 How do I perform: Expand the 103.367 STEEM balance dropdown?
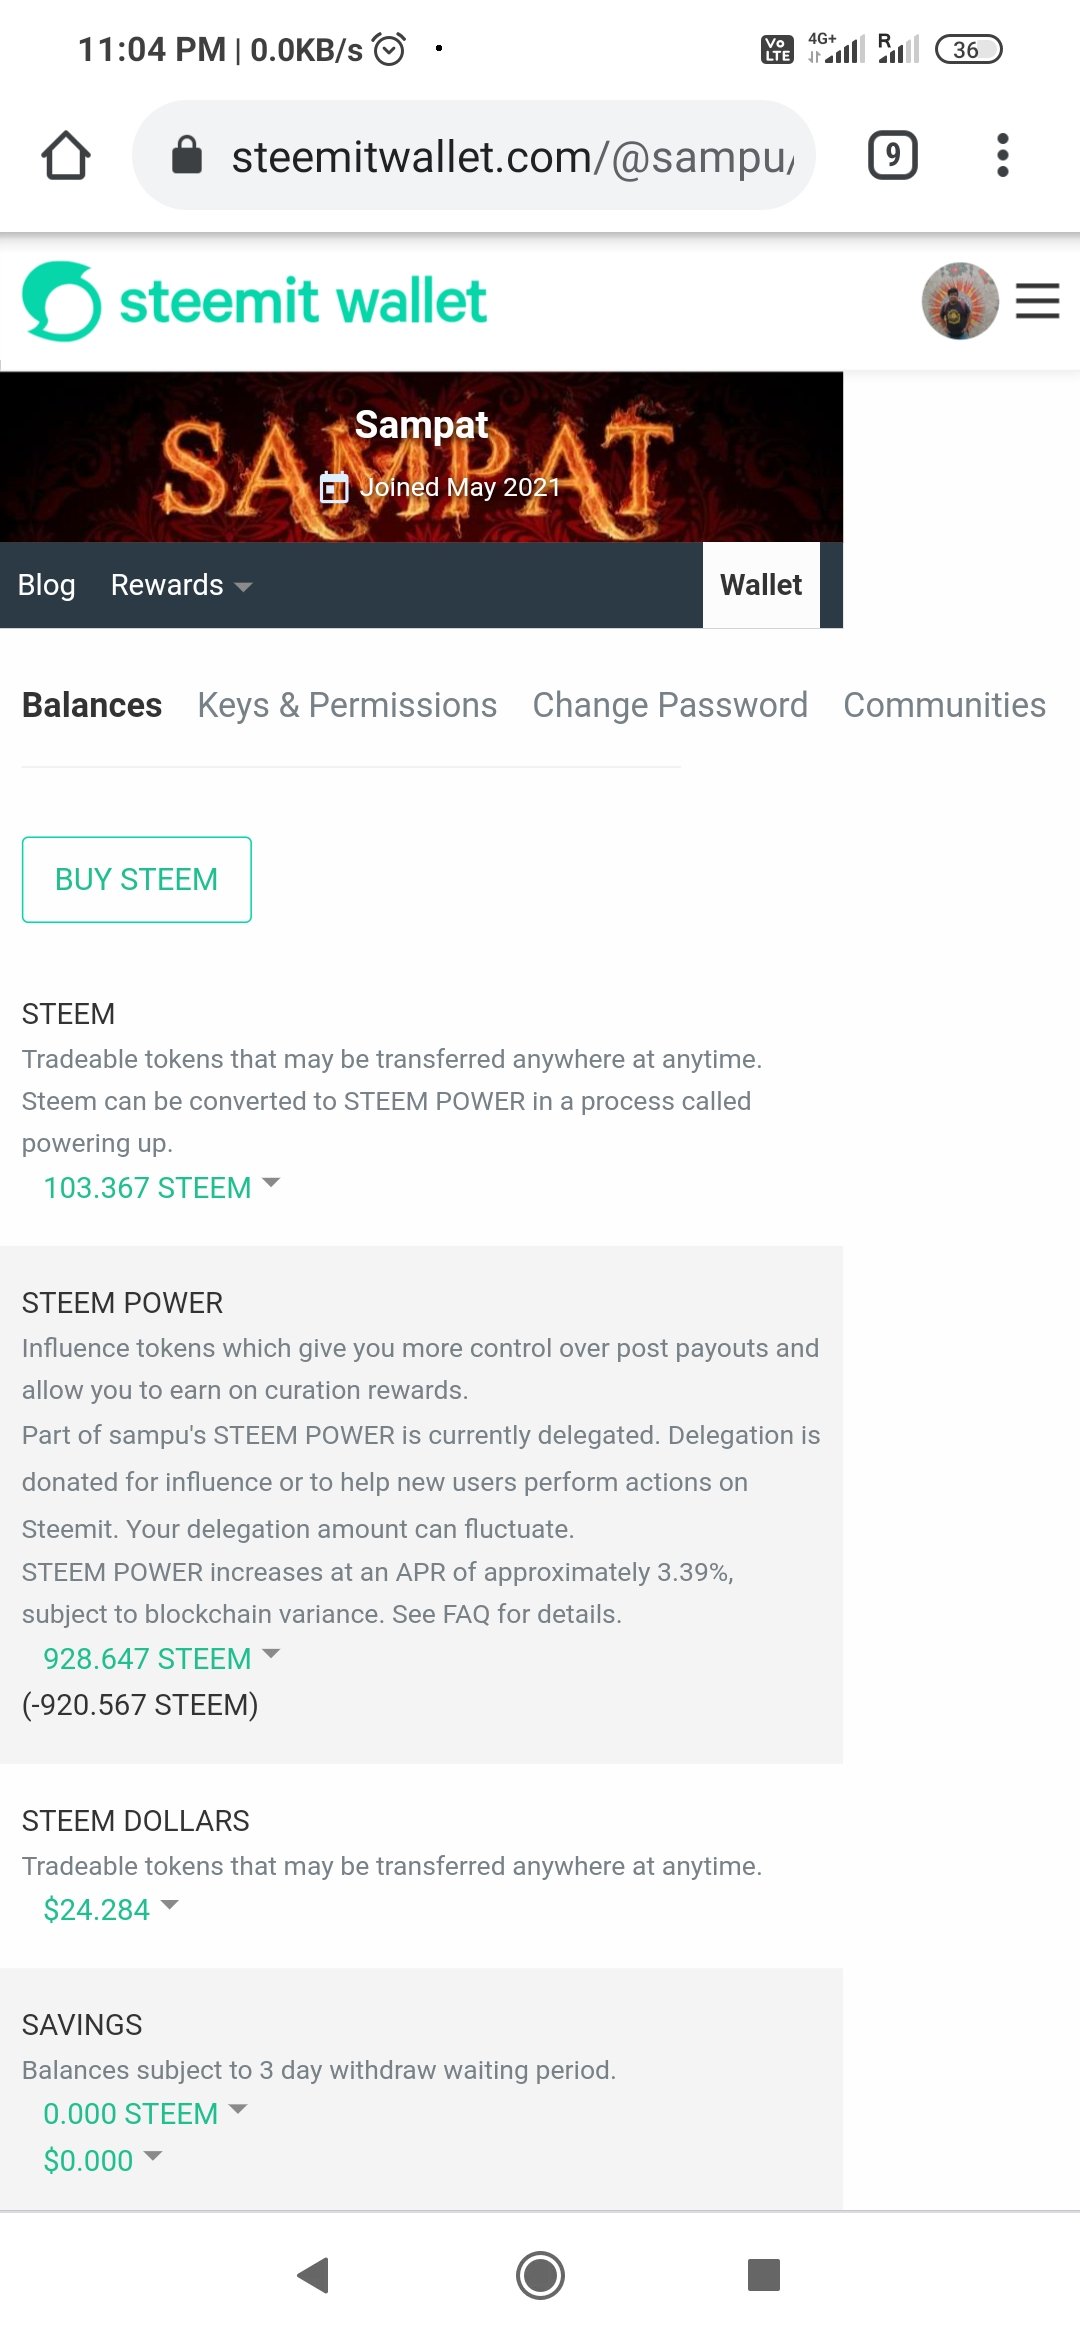click(161, 1187)
